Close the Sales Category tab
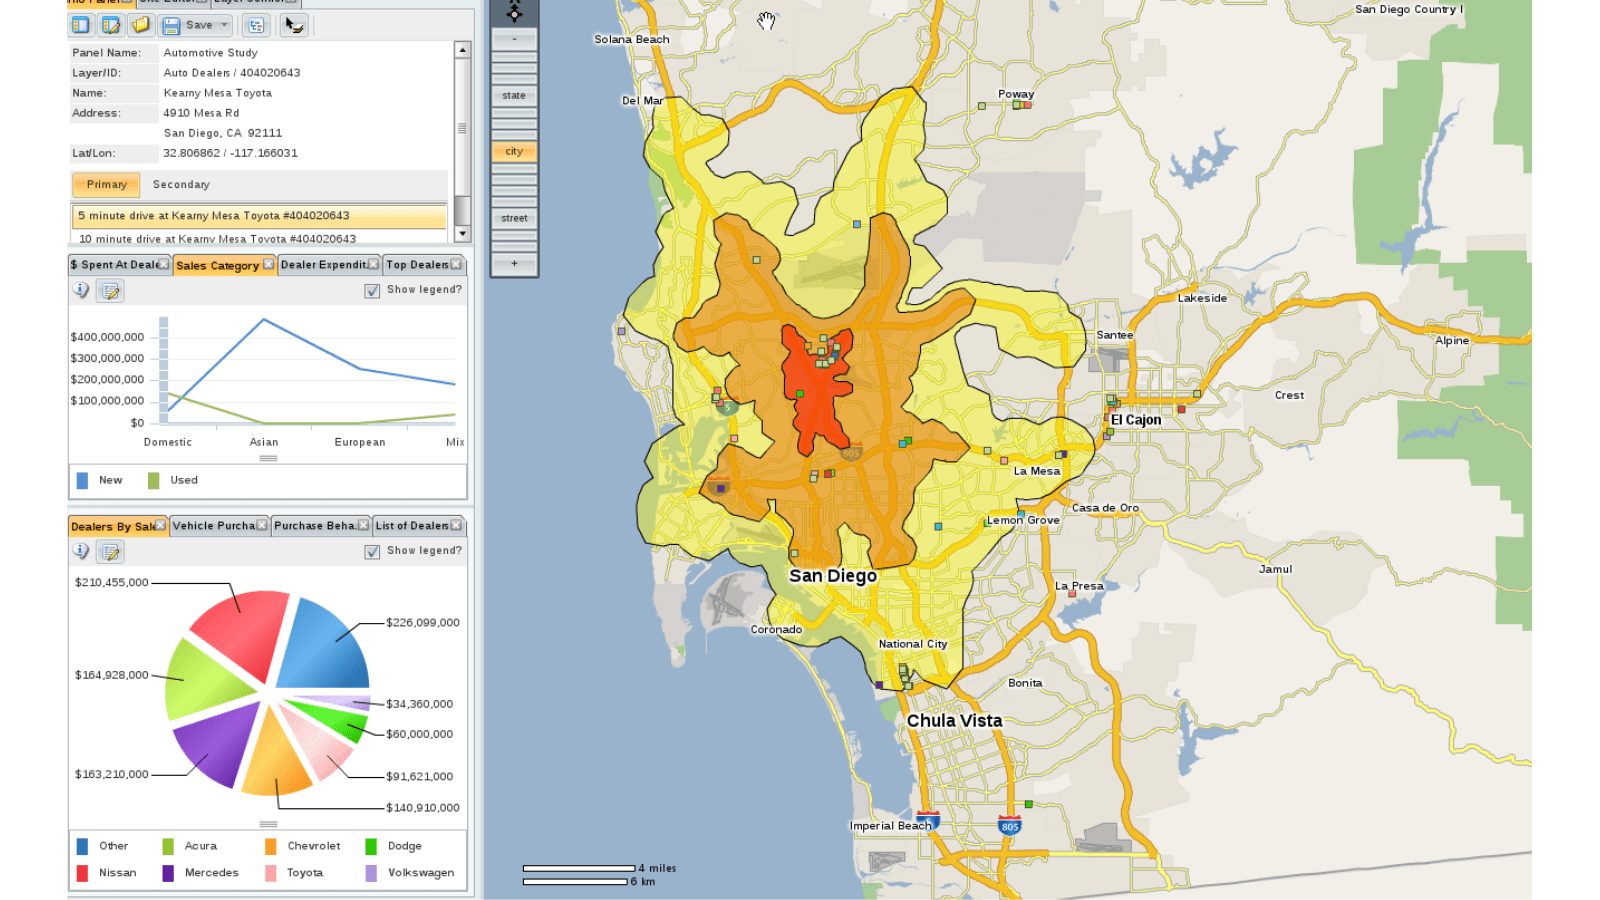The width and height of the screenshot is (1600, 900). pyautogui.click(x=268, y=264)
